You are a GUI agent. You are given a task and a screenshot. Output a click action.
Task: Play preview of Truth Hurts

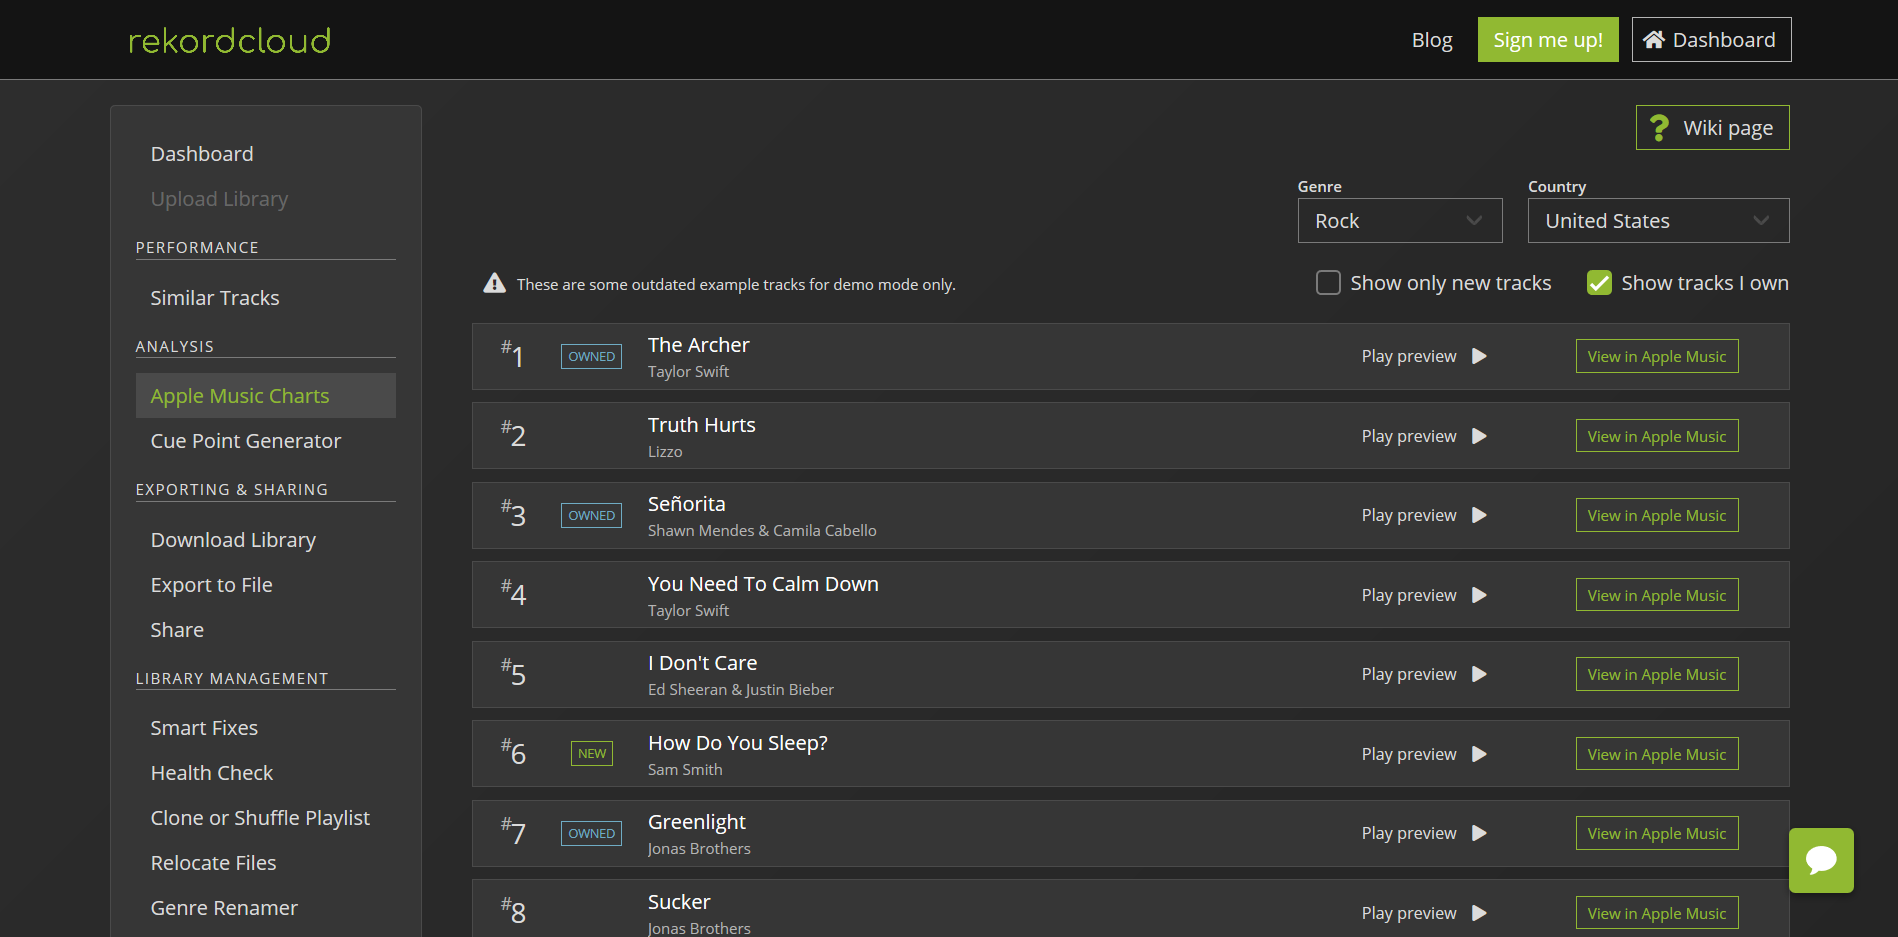coord(1478,436)
